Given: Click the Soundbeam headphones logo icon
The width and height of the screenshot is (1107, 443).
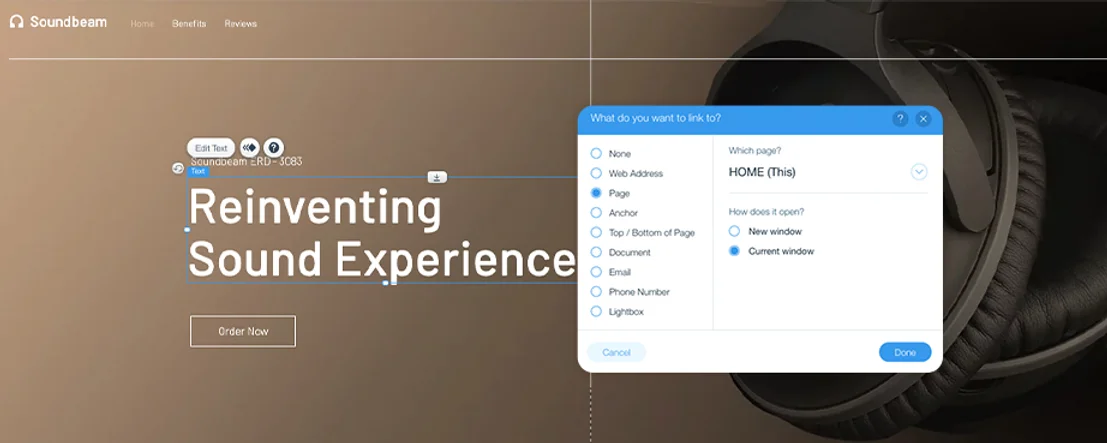Looking at the screenshot, I should click(x=16, y=22).
